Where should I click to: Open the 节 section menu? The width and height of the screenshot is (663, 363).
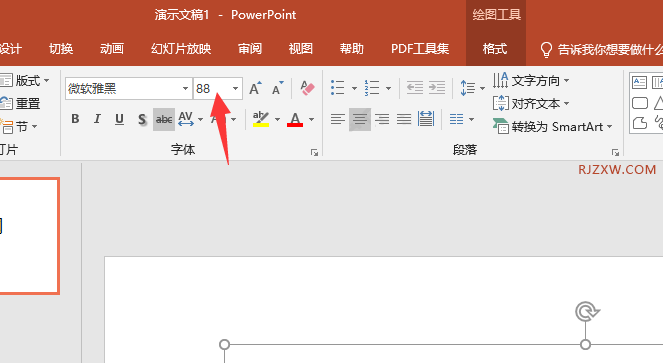click(19, 126)
